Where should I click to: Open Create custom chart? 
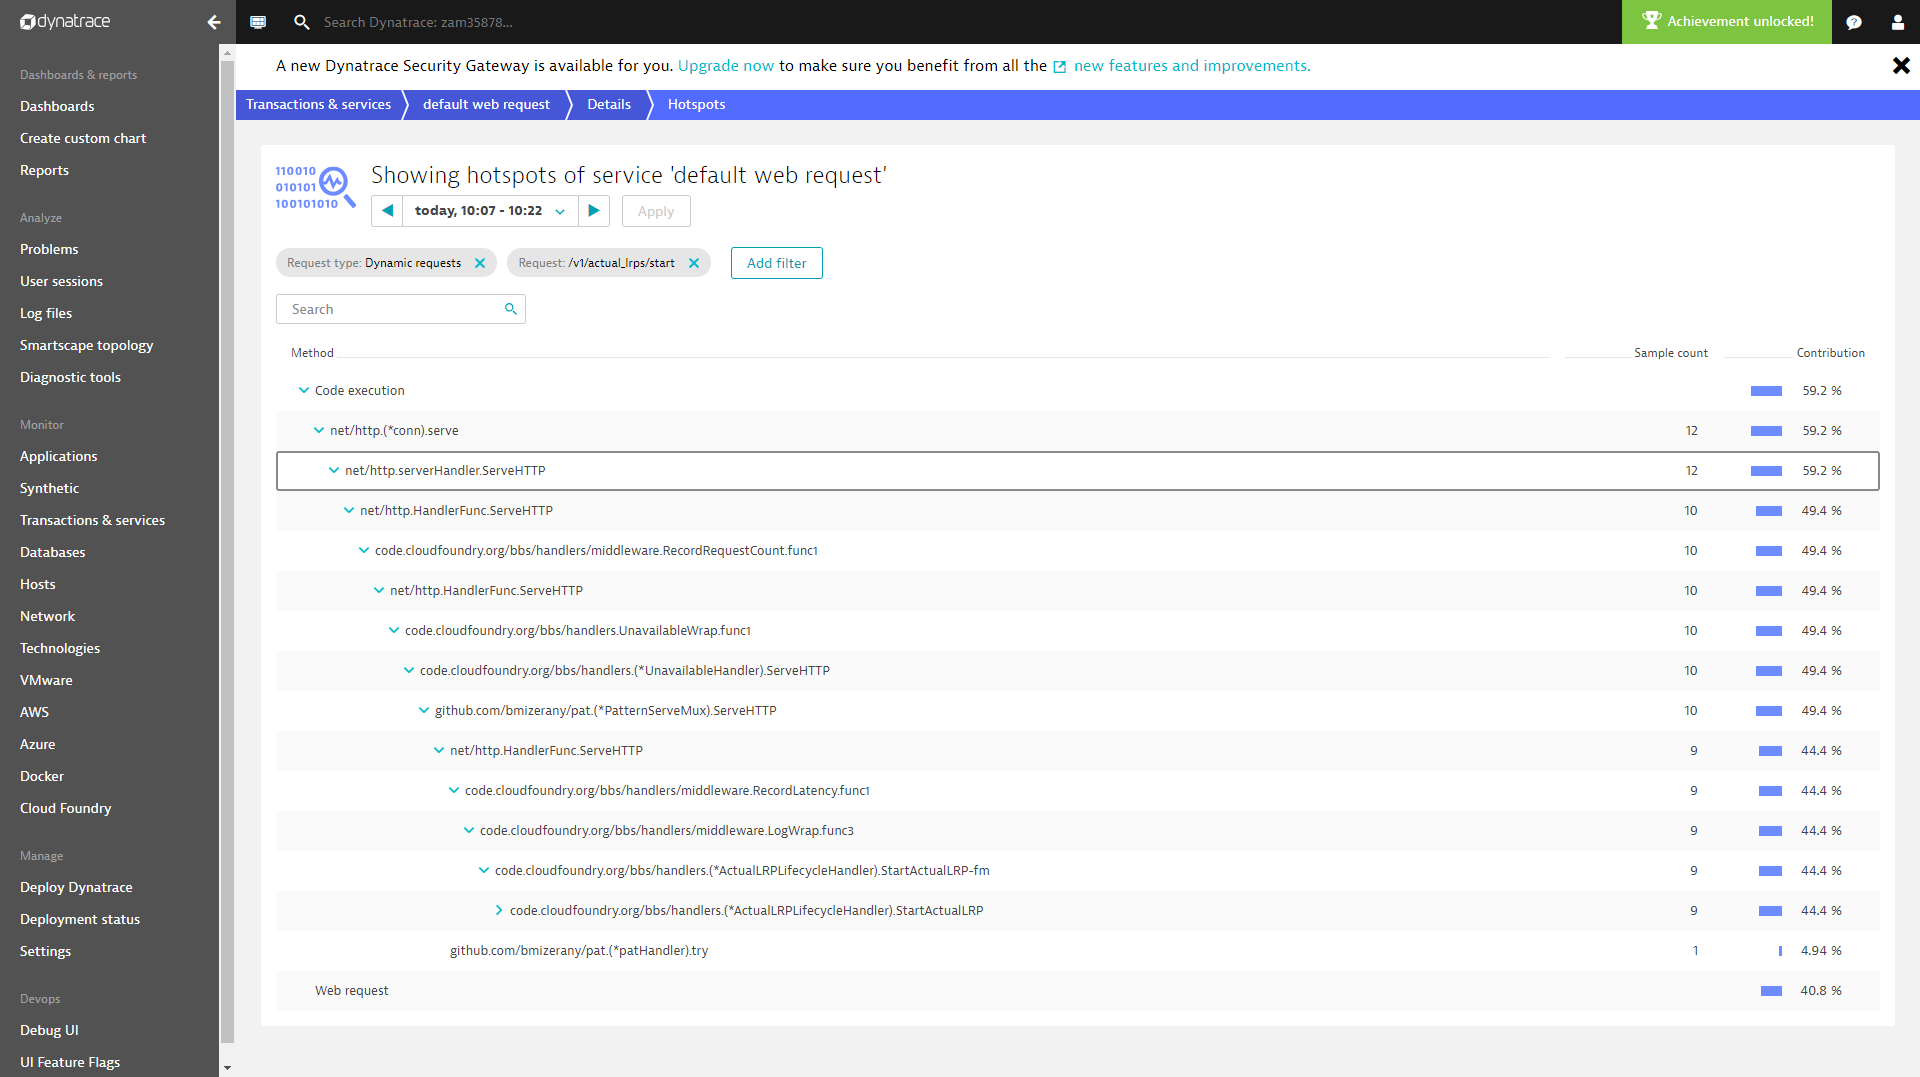click(83, 139)
